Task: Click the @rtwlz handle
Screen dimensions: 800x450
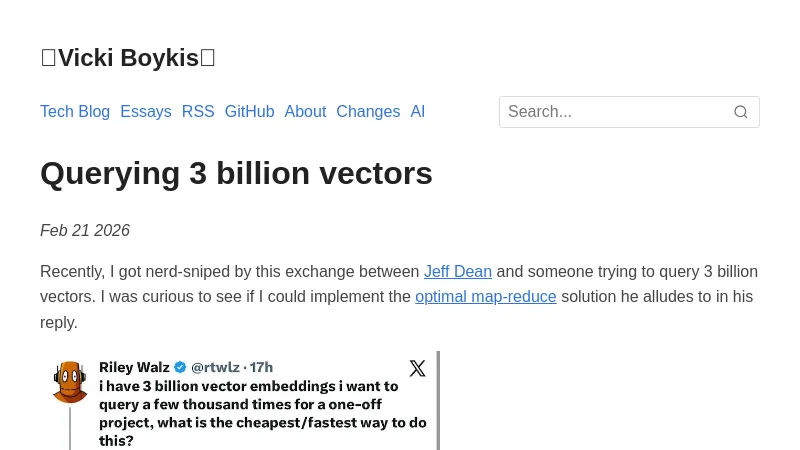Action: (215, 367)
